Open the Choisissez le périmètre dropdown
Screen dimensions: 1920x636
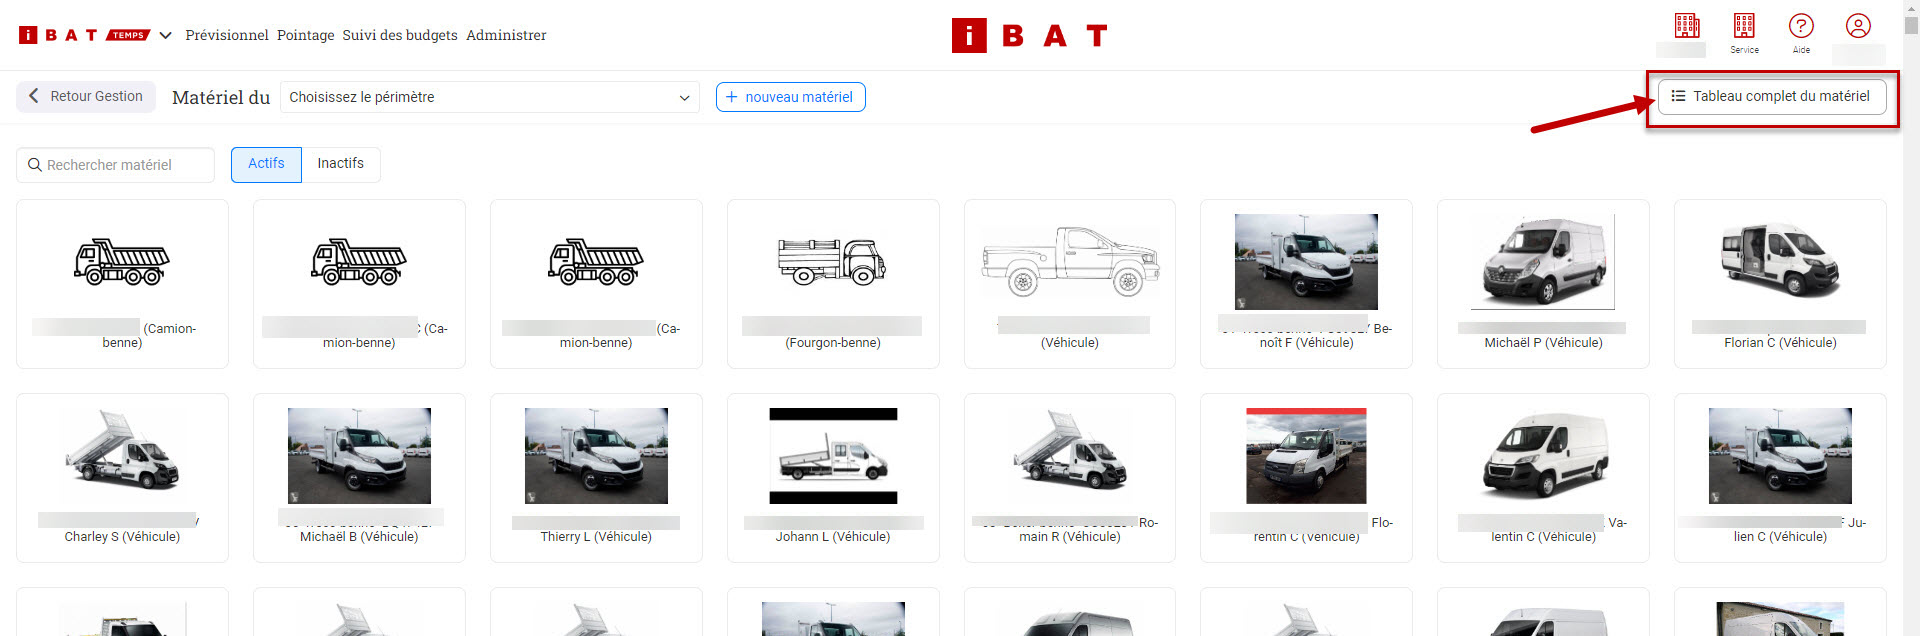tap(489, 97)
